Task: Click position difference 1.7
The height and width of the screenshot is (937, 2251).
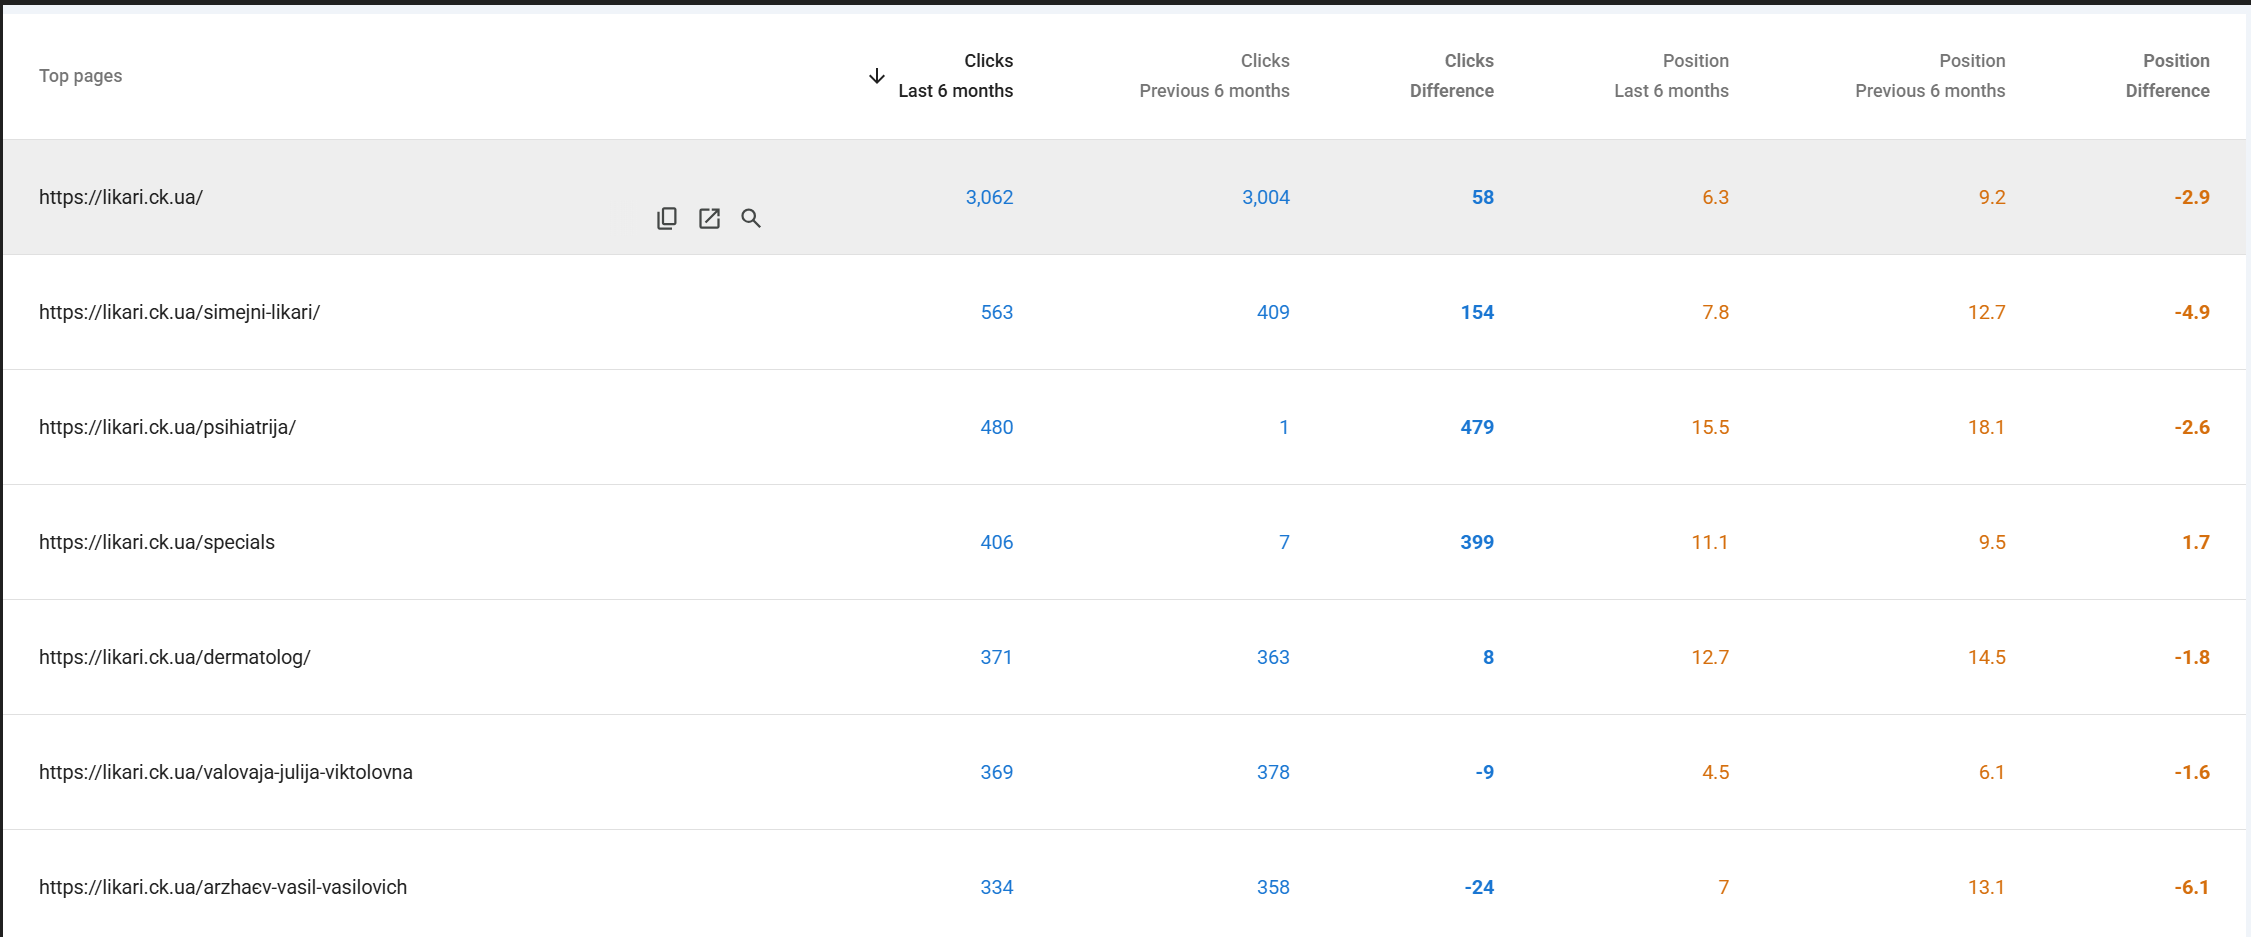Action: [2196, 542]
